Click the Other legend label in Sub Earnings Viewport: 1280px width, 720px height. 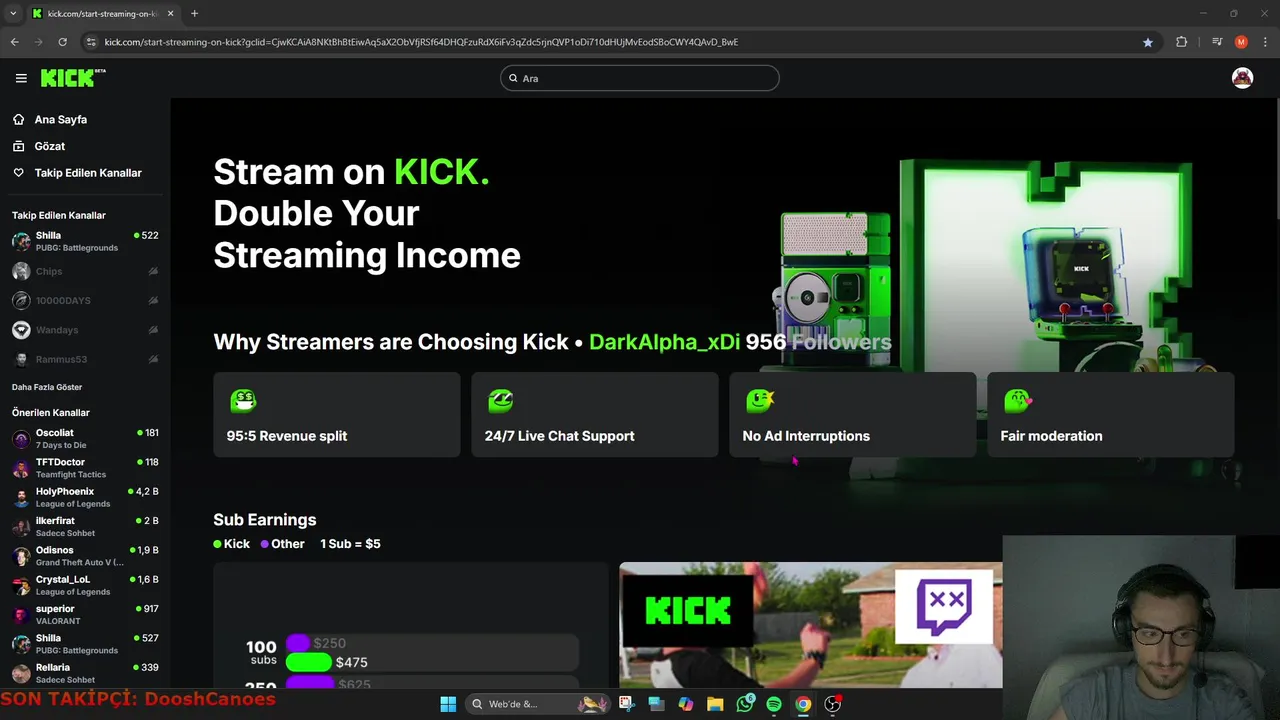click(288, 544)
